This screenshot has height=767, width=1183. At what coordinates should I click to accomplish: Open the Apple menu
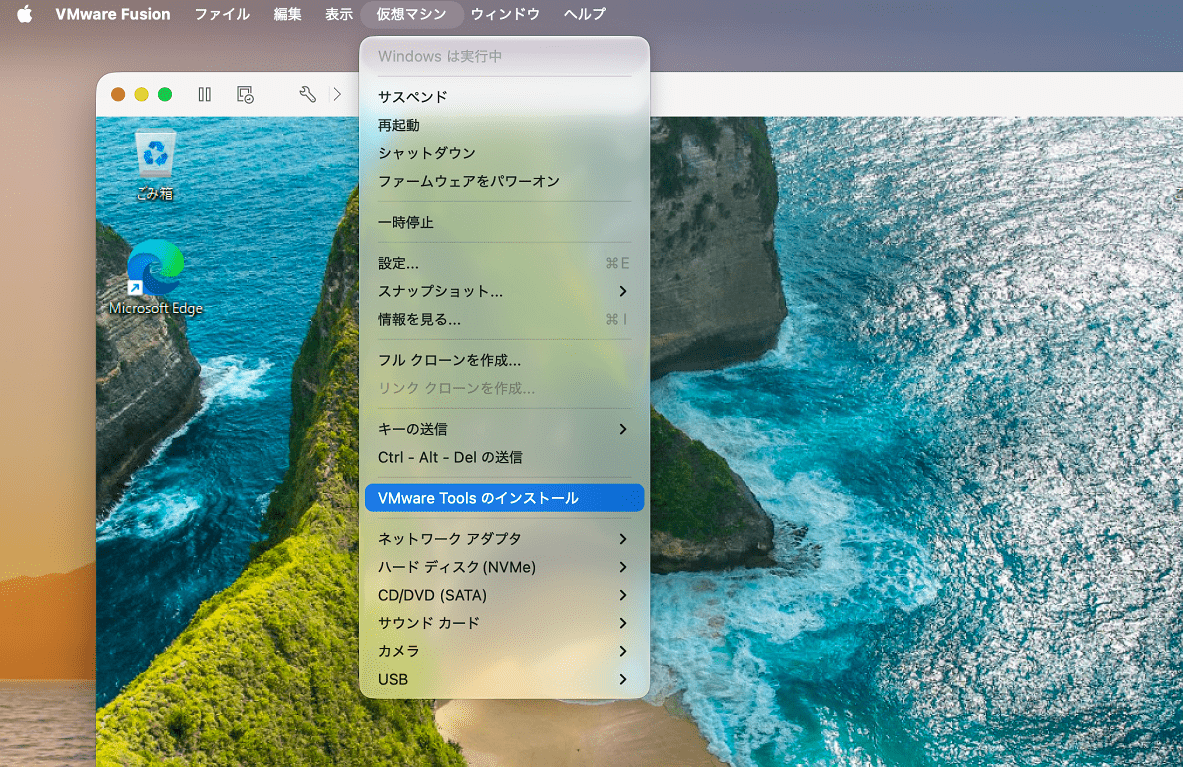pos(25,14)
